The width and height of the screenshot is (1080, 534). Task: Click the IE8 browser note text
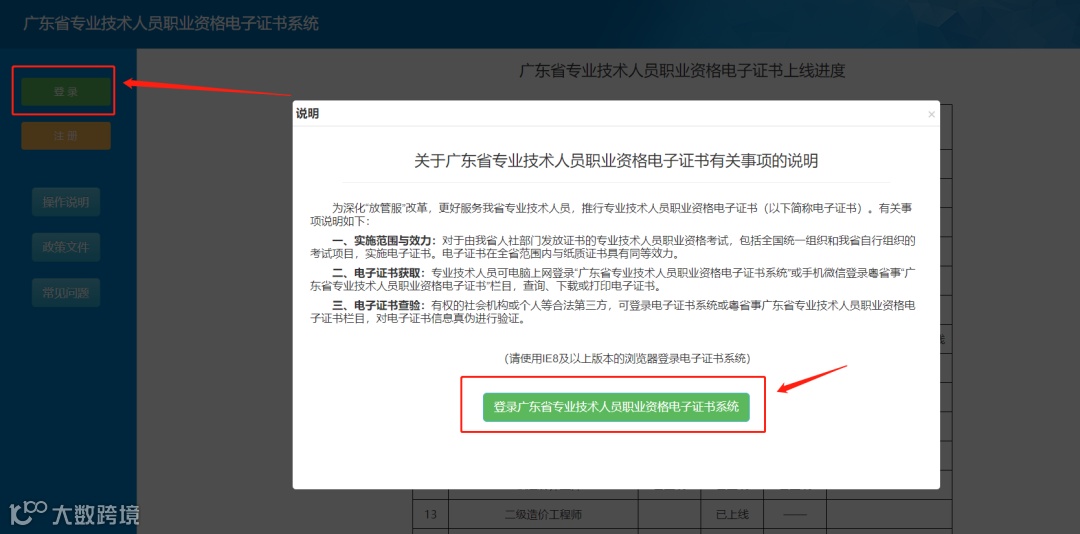(627, 359)
